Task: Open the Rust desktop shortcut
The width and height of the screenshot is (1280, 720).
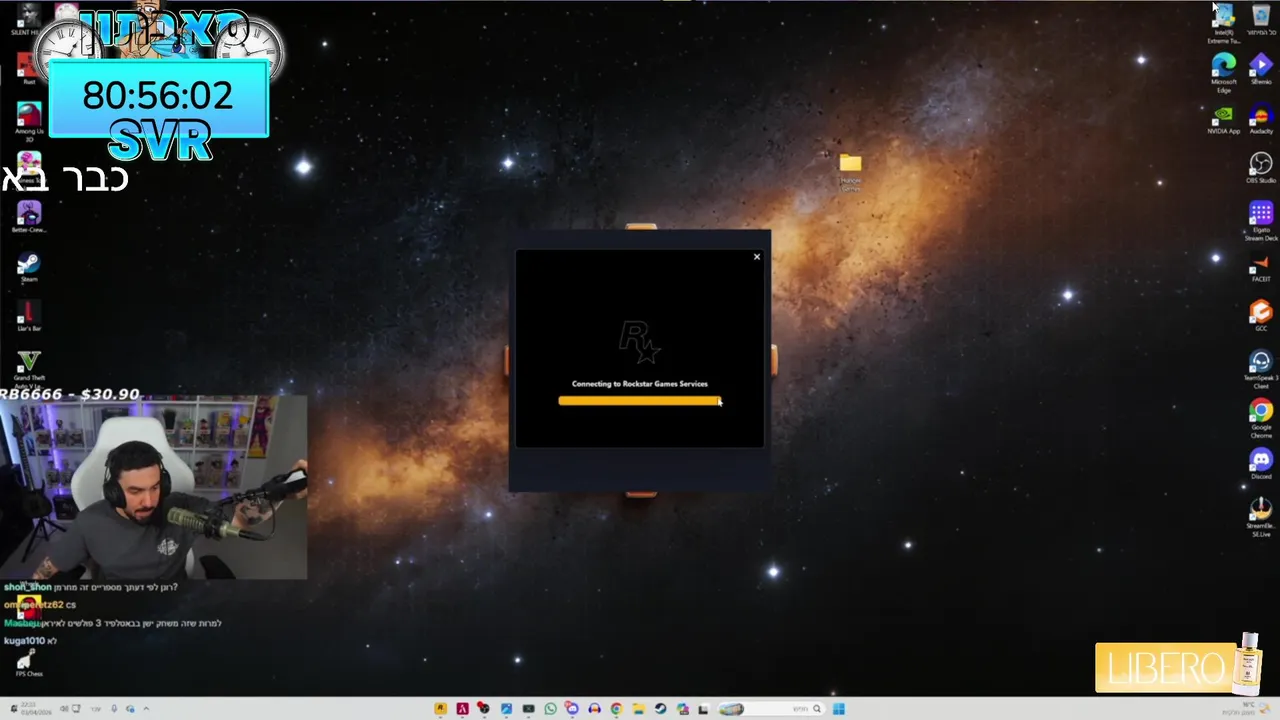Action: 29,68
